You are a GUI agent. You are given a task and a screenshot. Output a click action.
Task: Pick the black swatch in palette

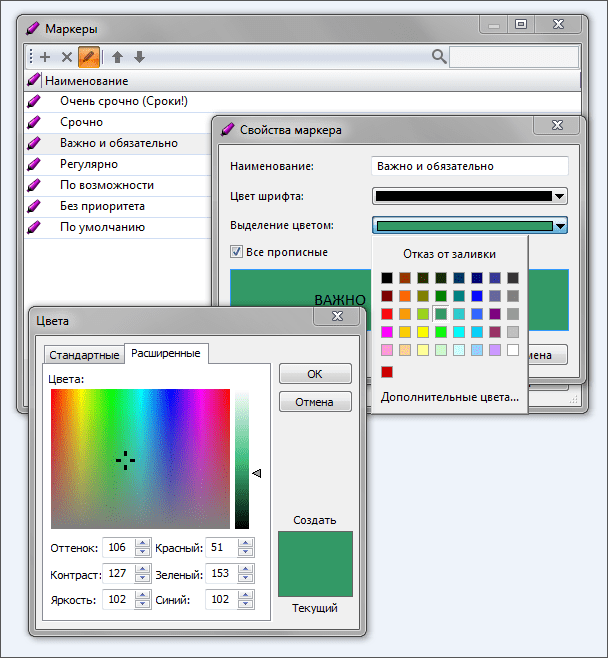click(387, 278)
